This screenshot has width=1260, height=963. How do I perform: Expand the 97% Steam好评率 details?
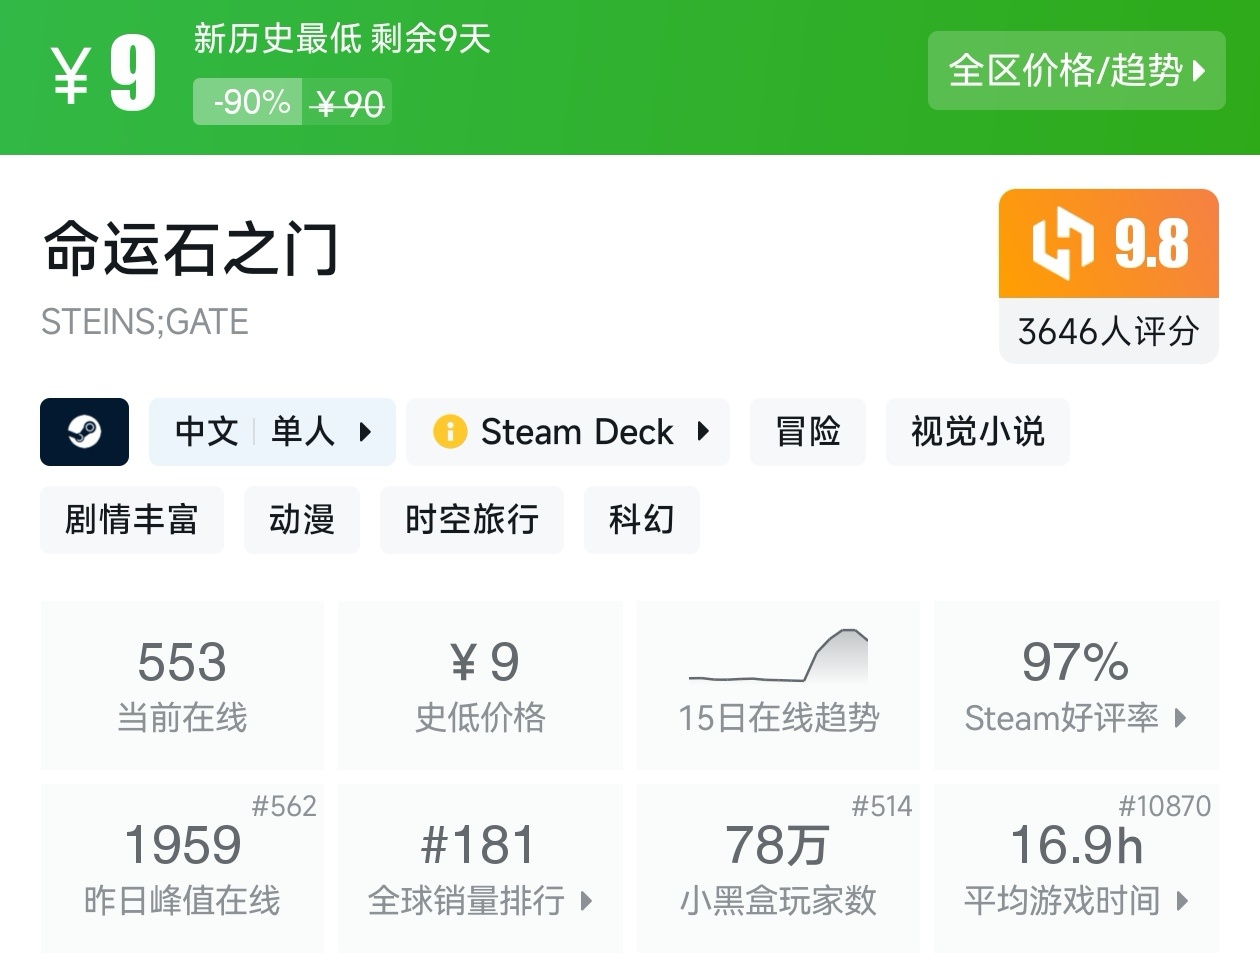(x=1076, y=685)
